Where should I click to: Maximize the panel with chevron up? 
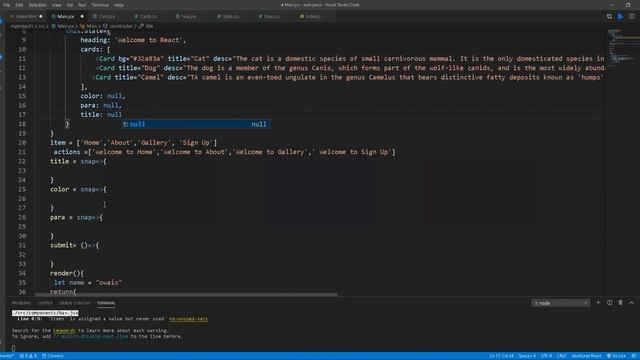tap(631, 303)
